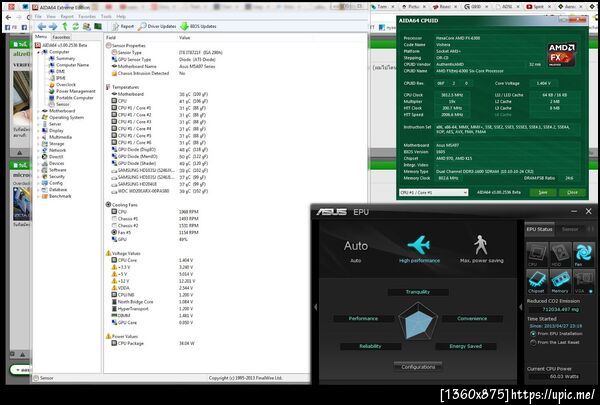600x405 pixels.
Task: Open the View menu in AIDA64
Action: [51, 16]
